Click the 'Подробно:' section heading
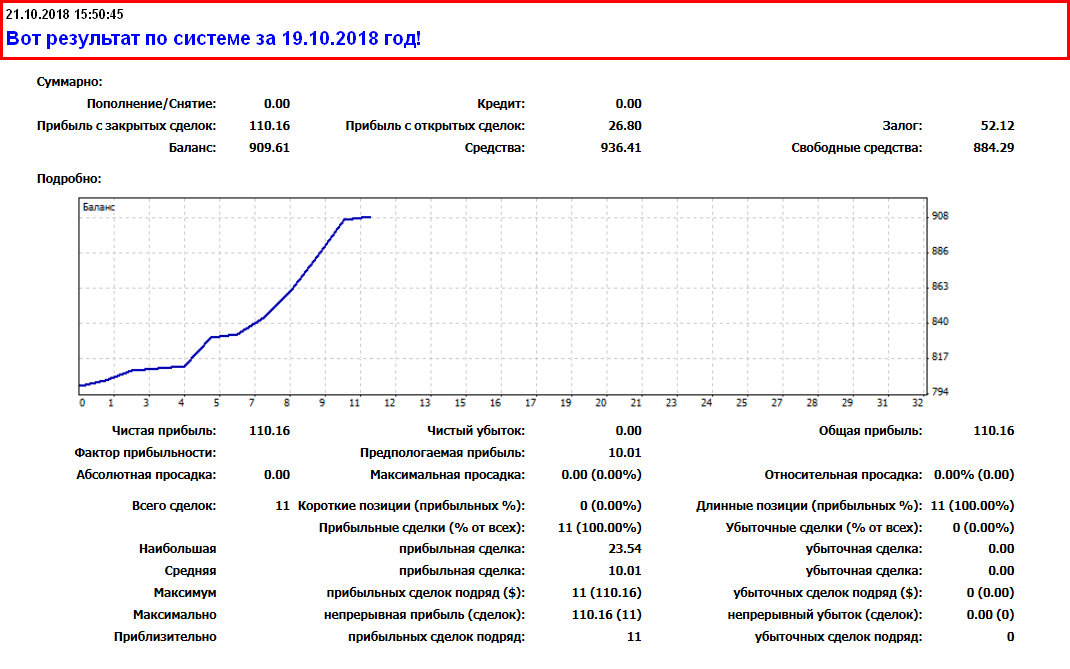This screenshot has width=1070, height=669. pyautogui.click(x=69, y=179)
